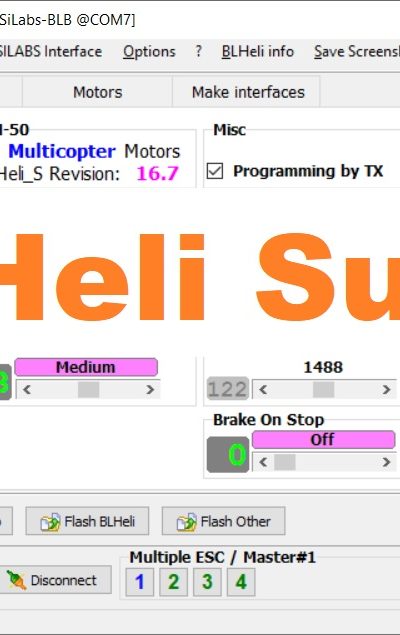The image size is (400, 635).
Task: Click the Disconnect plug icon
Action: 16,580
